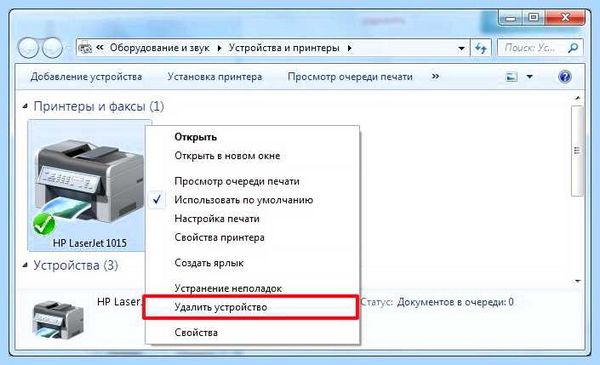Open Настройка печати from context menu
This screenshot has height=365, width=600.
point(252,218)
